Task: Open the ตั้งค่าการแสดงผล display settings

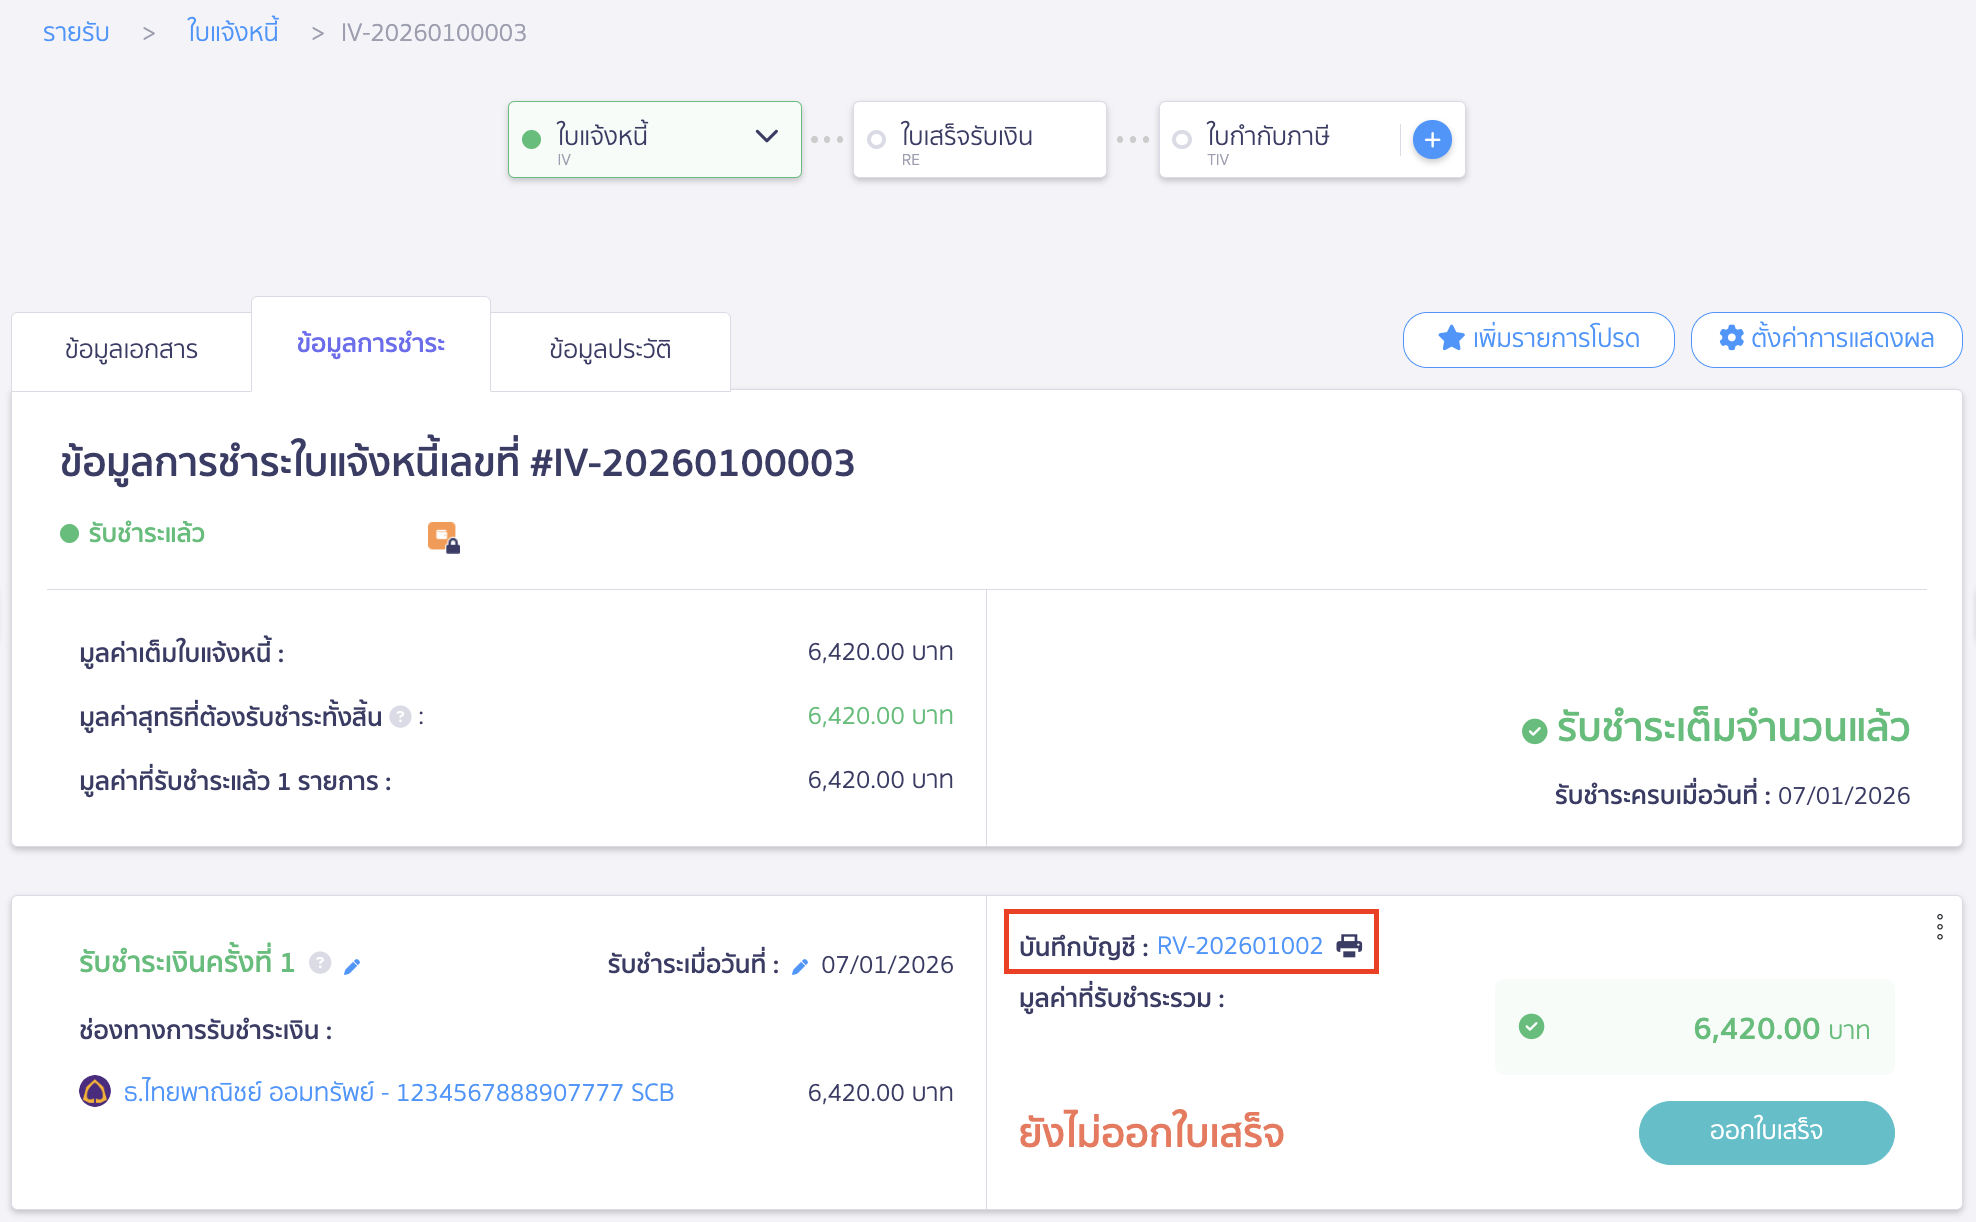Action: point(1826,339)
